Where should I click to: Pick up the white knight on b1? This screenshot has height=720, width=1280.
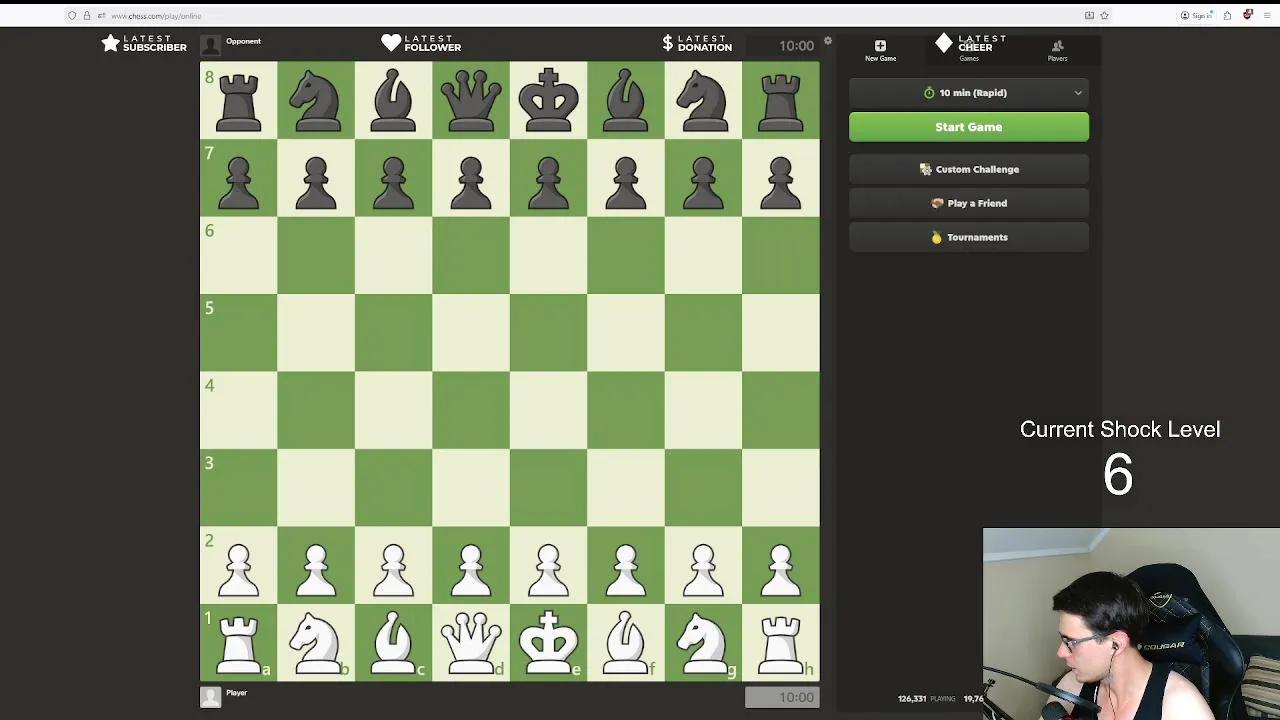(316, 642)
